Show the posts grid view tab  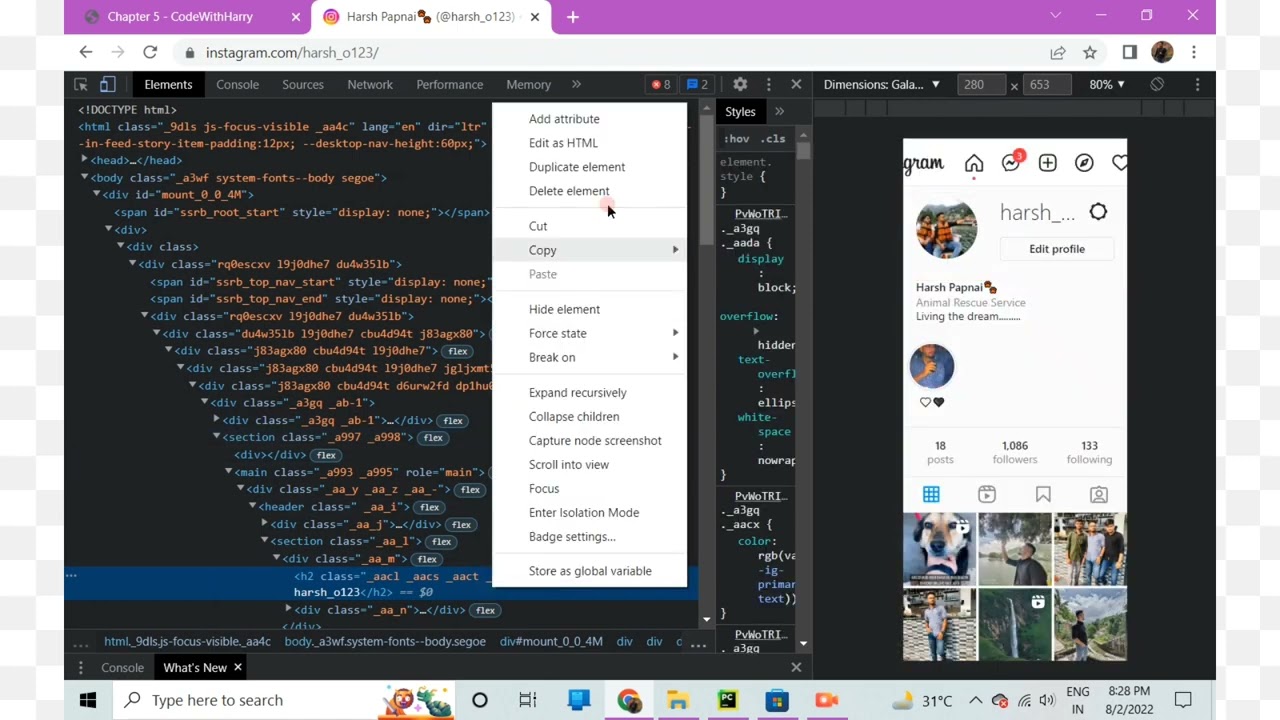tap(931, 494)
